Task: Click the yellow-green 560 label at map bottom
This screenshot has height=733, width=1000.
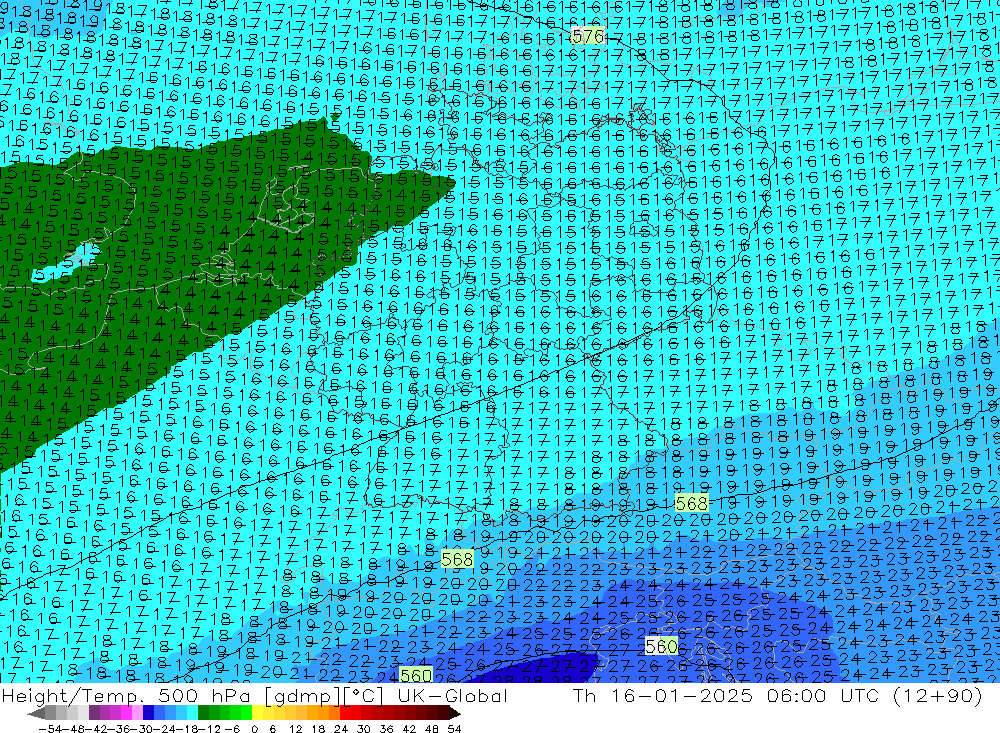Action: [416, 675]
